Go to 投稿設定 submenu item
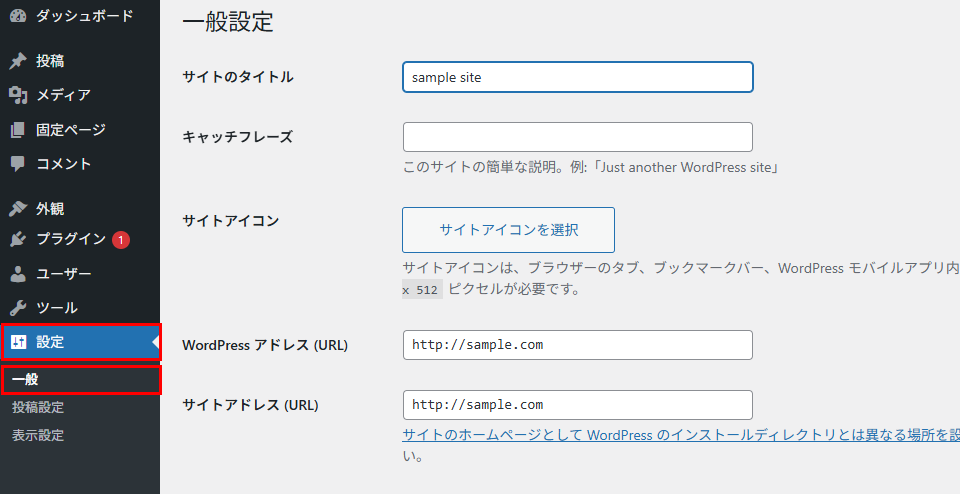 tap(38, 407)
